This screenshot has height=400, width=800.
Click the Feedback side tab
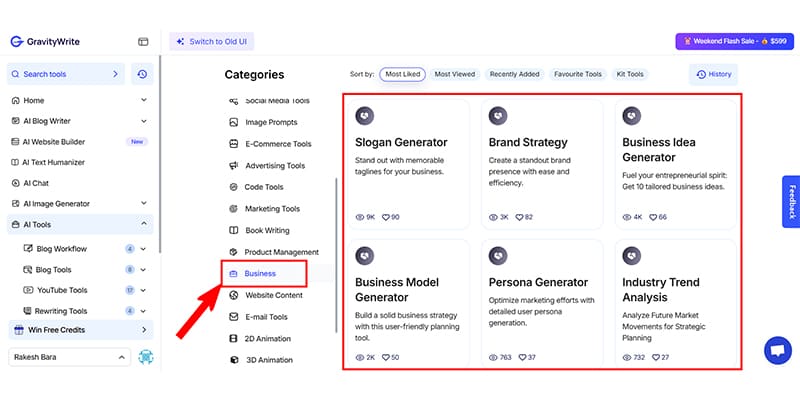(x=791, y=202)
